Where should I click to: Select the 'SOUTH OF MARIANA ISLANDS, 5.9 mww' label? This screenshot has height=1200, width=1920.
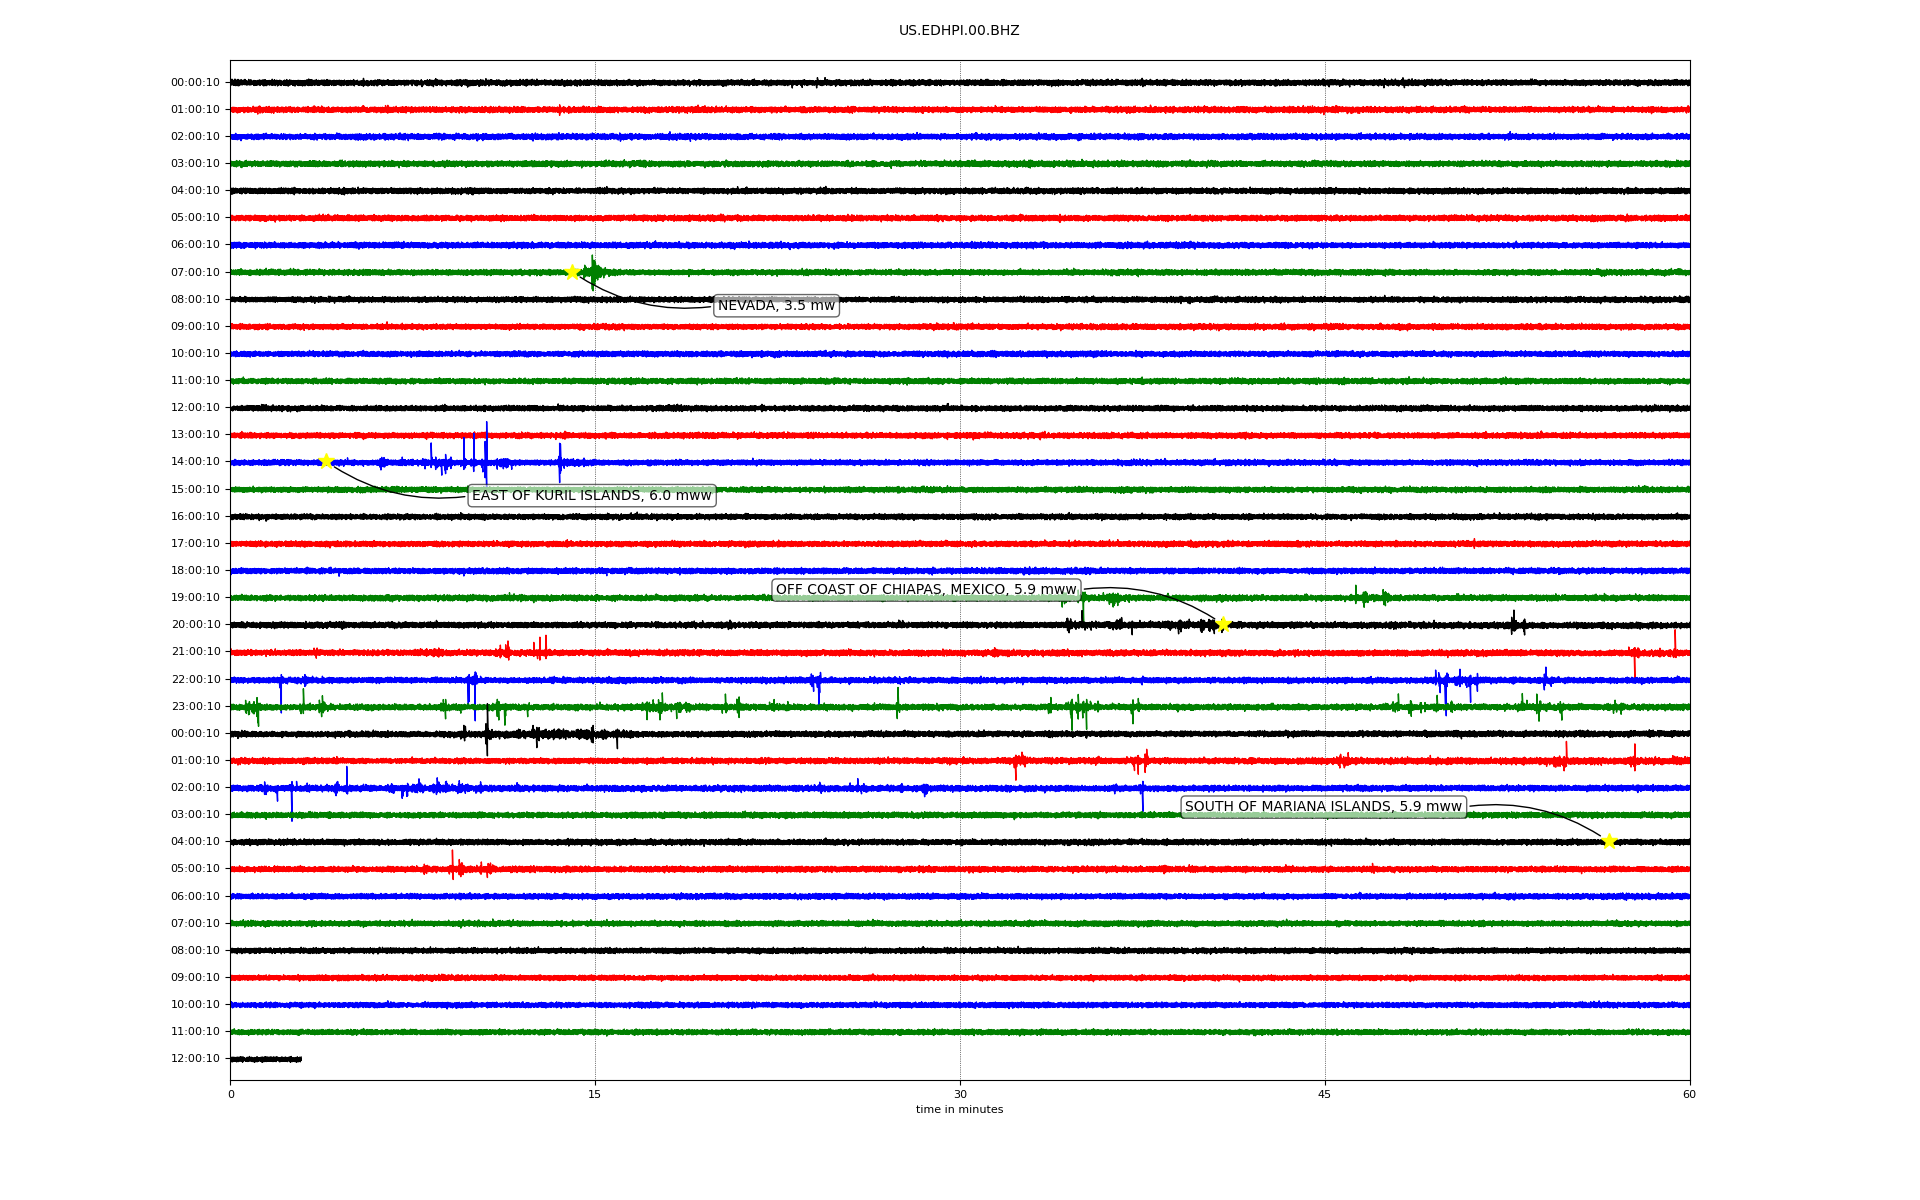click(x=1323, y=807)
